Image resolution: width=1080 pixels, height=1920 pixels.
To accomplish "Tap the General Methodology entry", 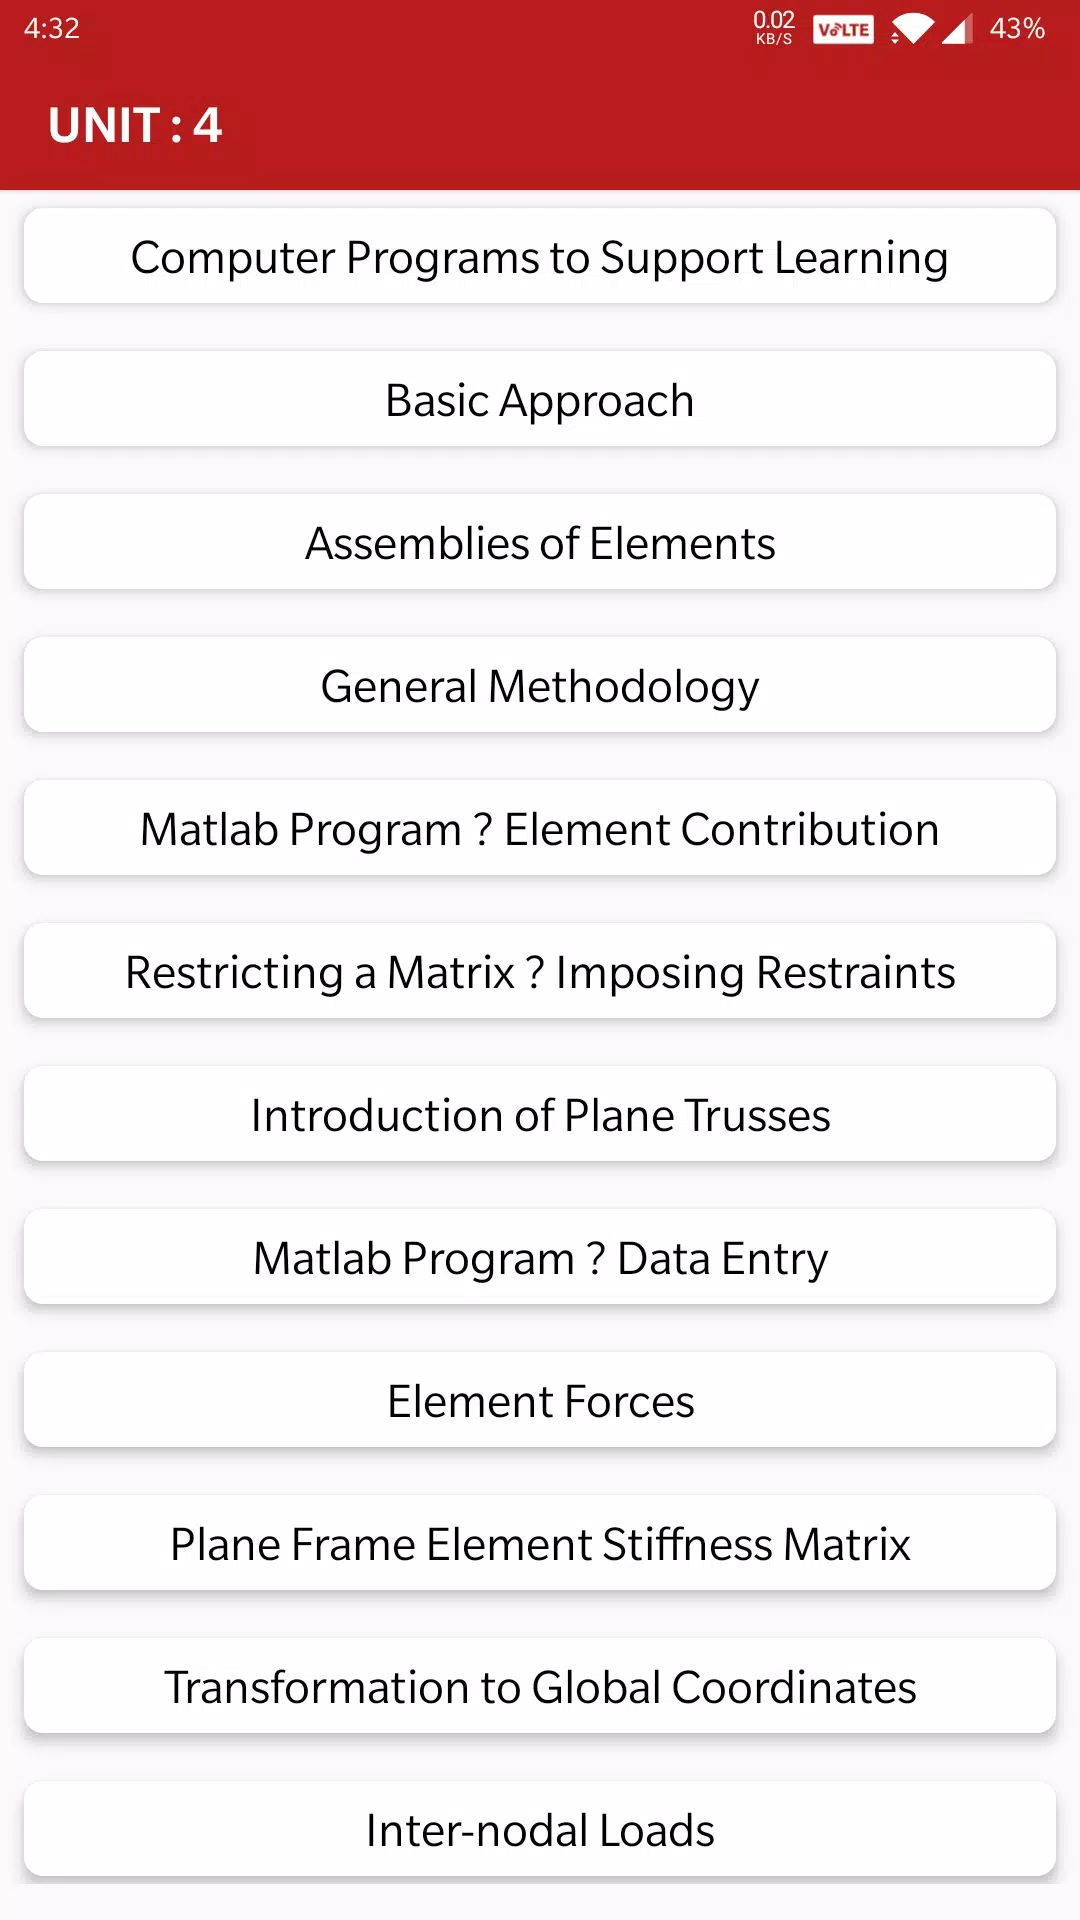I will pos(540,686).
